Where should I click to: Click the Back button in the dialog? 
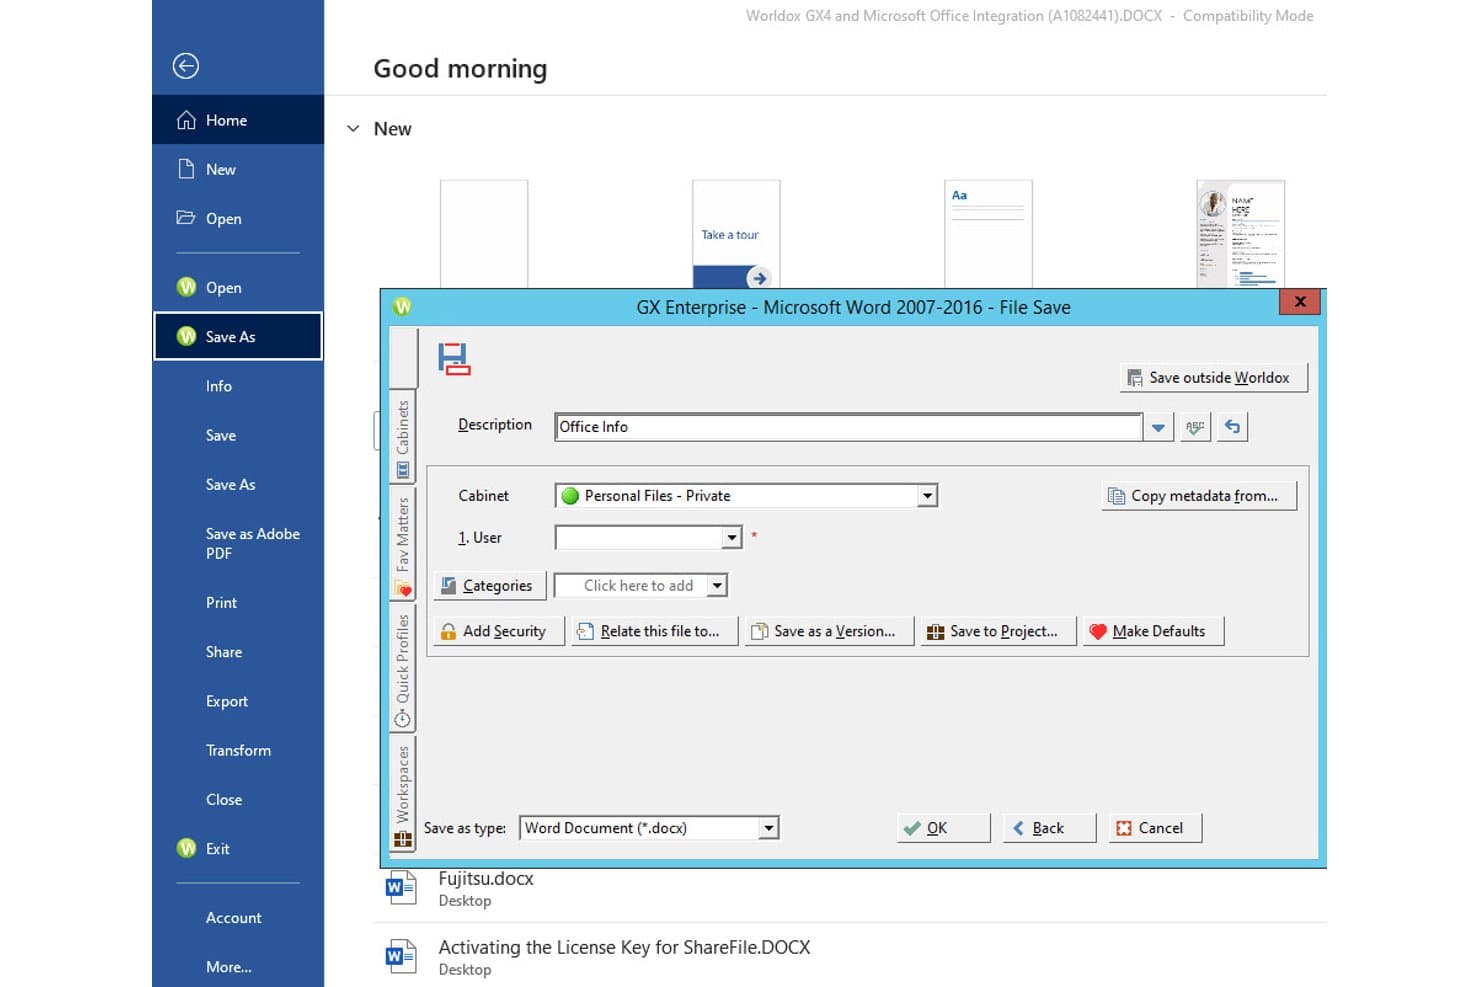coord(1049,828)
